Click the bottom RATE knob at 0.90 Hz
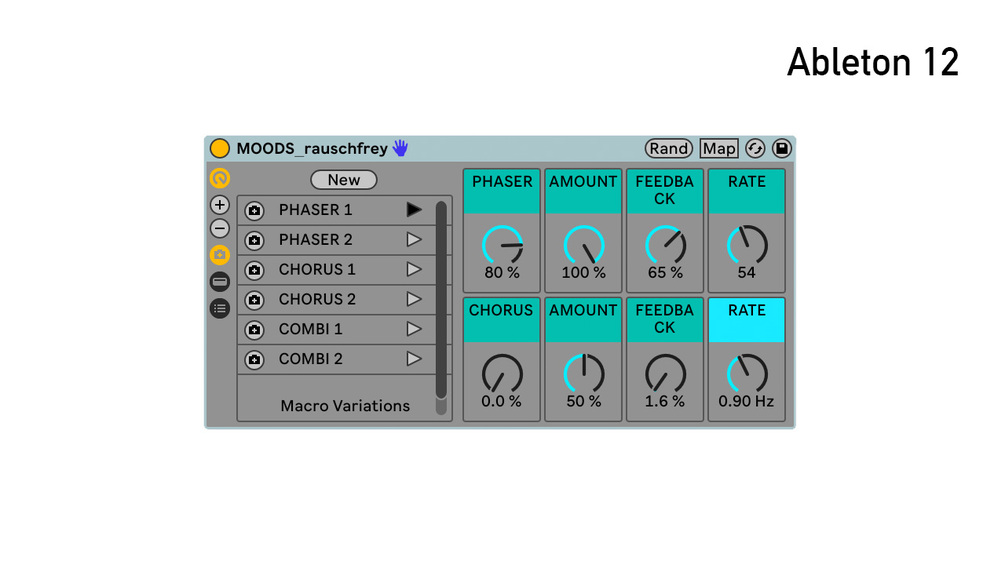 (747, 374)
